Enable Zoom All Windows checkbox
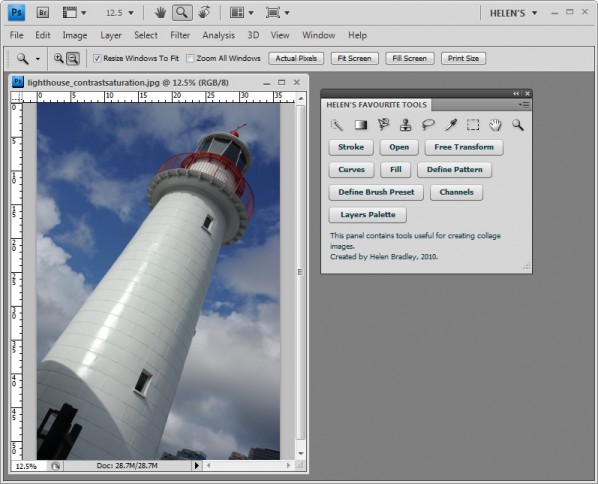598x484 pixels. pos(190,58)
